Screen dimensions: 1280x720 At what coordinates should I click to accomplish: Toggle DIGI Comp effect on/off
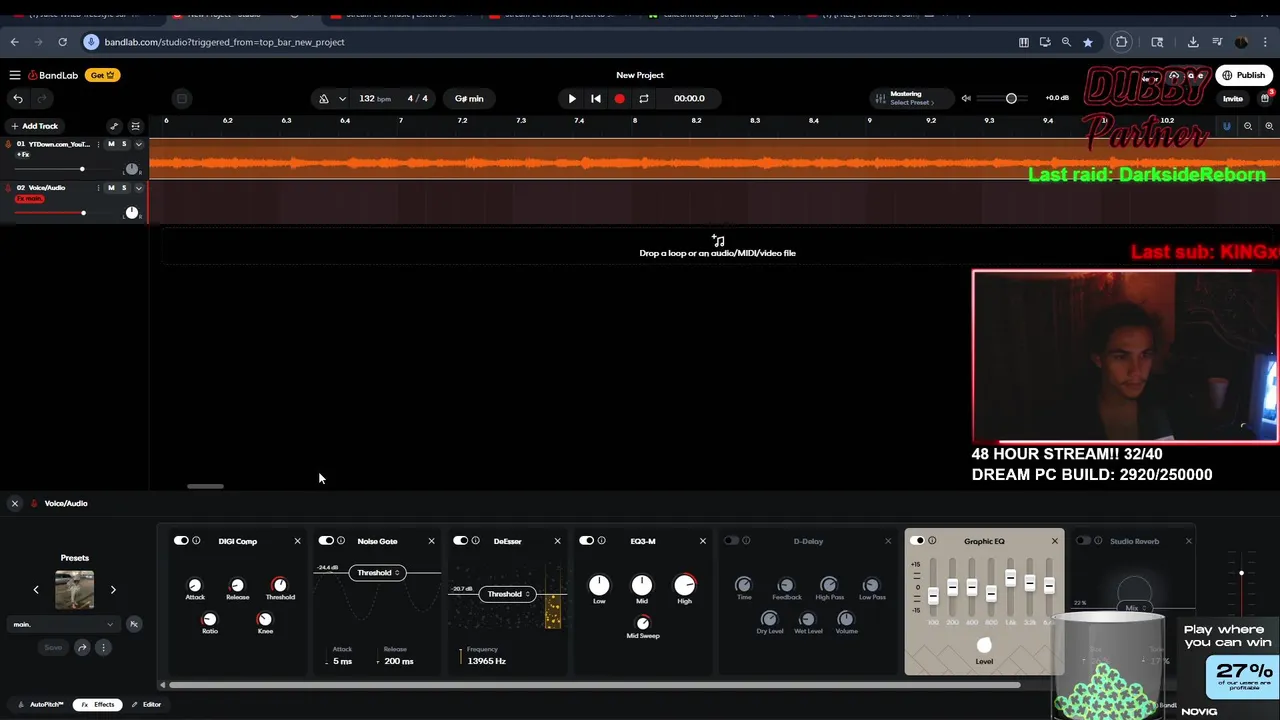click(181, 541)
